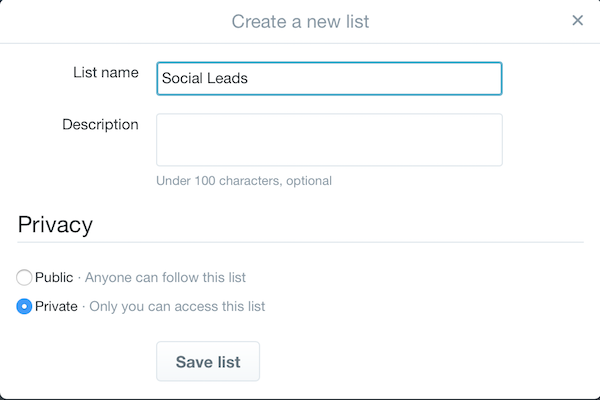Place cursor on the word Leads

[228, 79]
